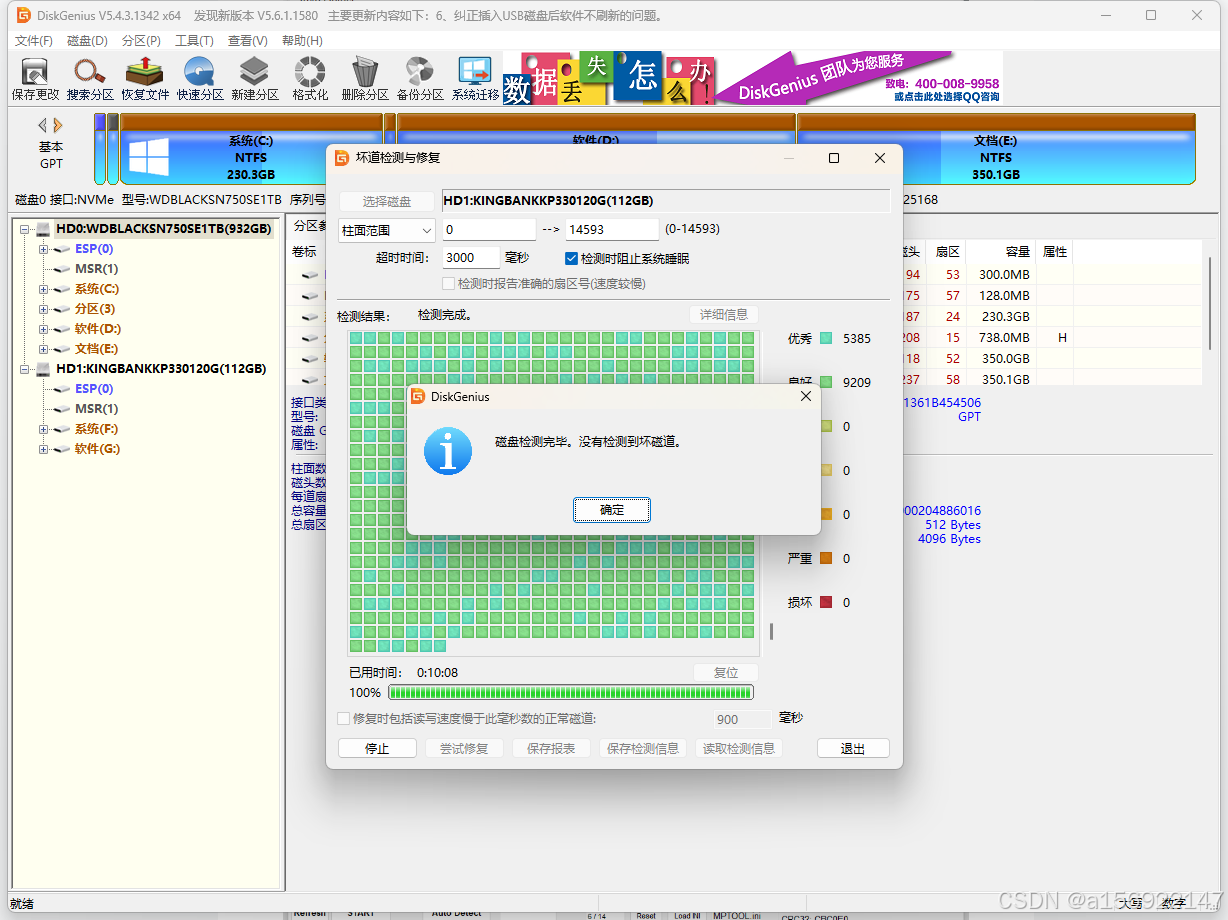
Task: Expand the 分区(3) tree node
Action: coord(44,309)
